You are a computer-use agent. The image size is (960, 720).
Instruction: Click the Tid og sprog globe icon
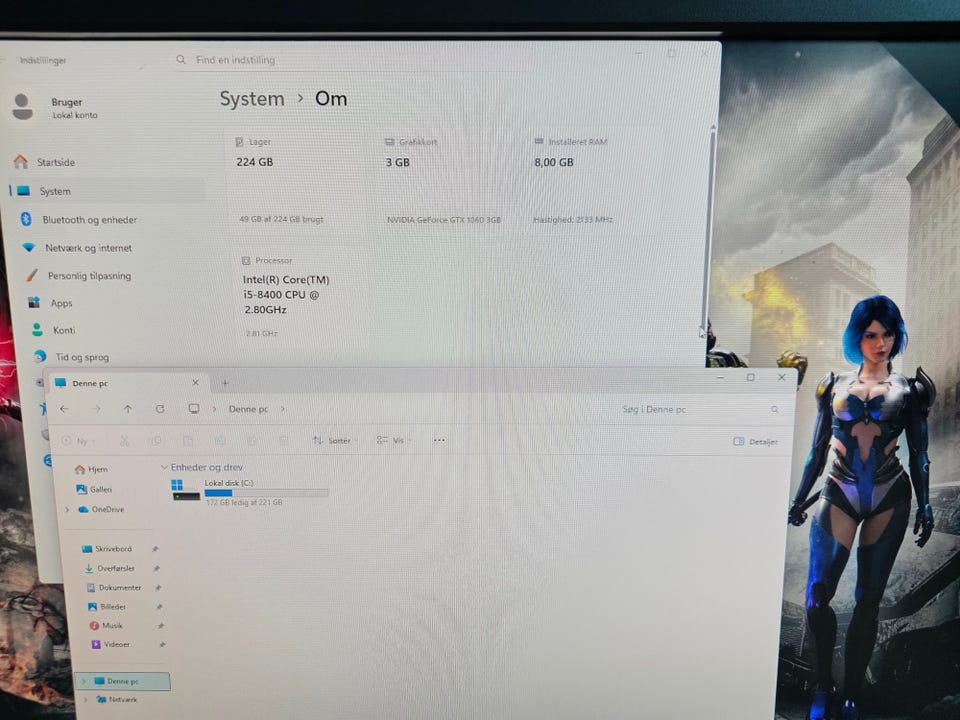(x=40, y=356)
